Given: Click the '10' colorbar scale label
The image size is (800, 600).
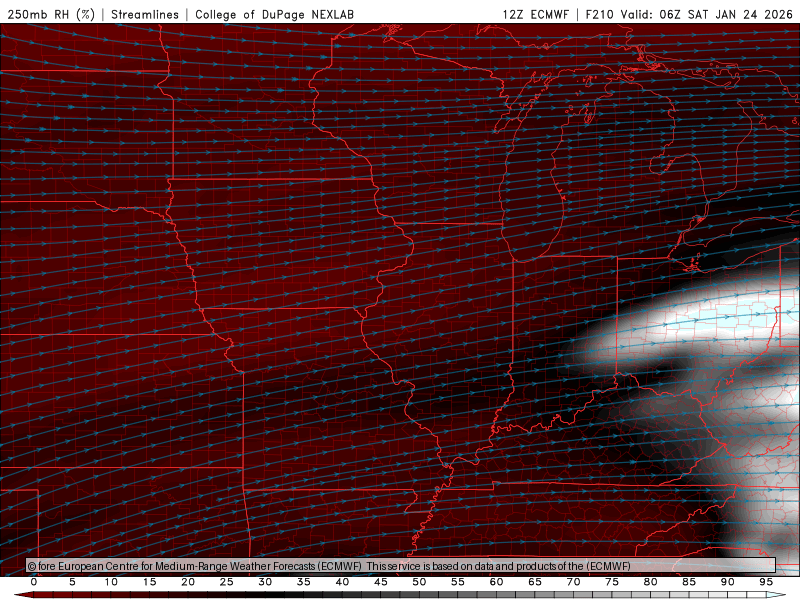Looking at the screenshot, I should [x=111, y=582].
